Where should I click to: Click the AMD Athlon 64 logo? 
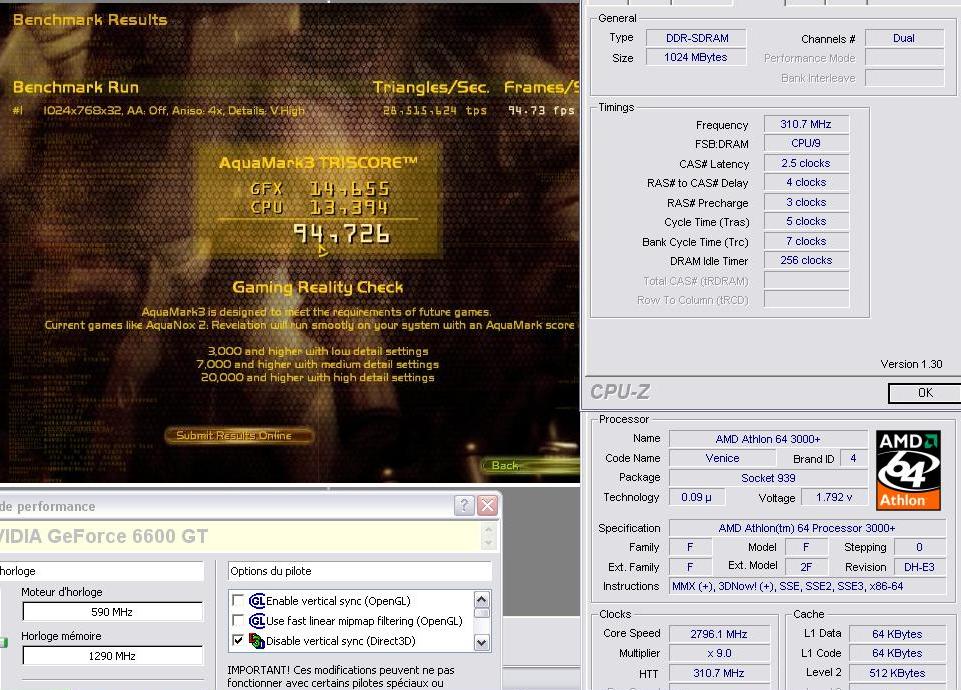coord(908,470)
